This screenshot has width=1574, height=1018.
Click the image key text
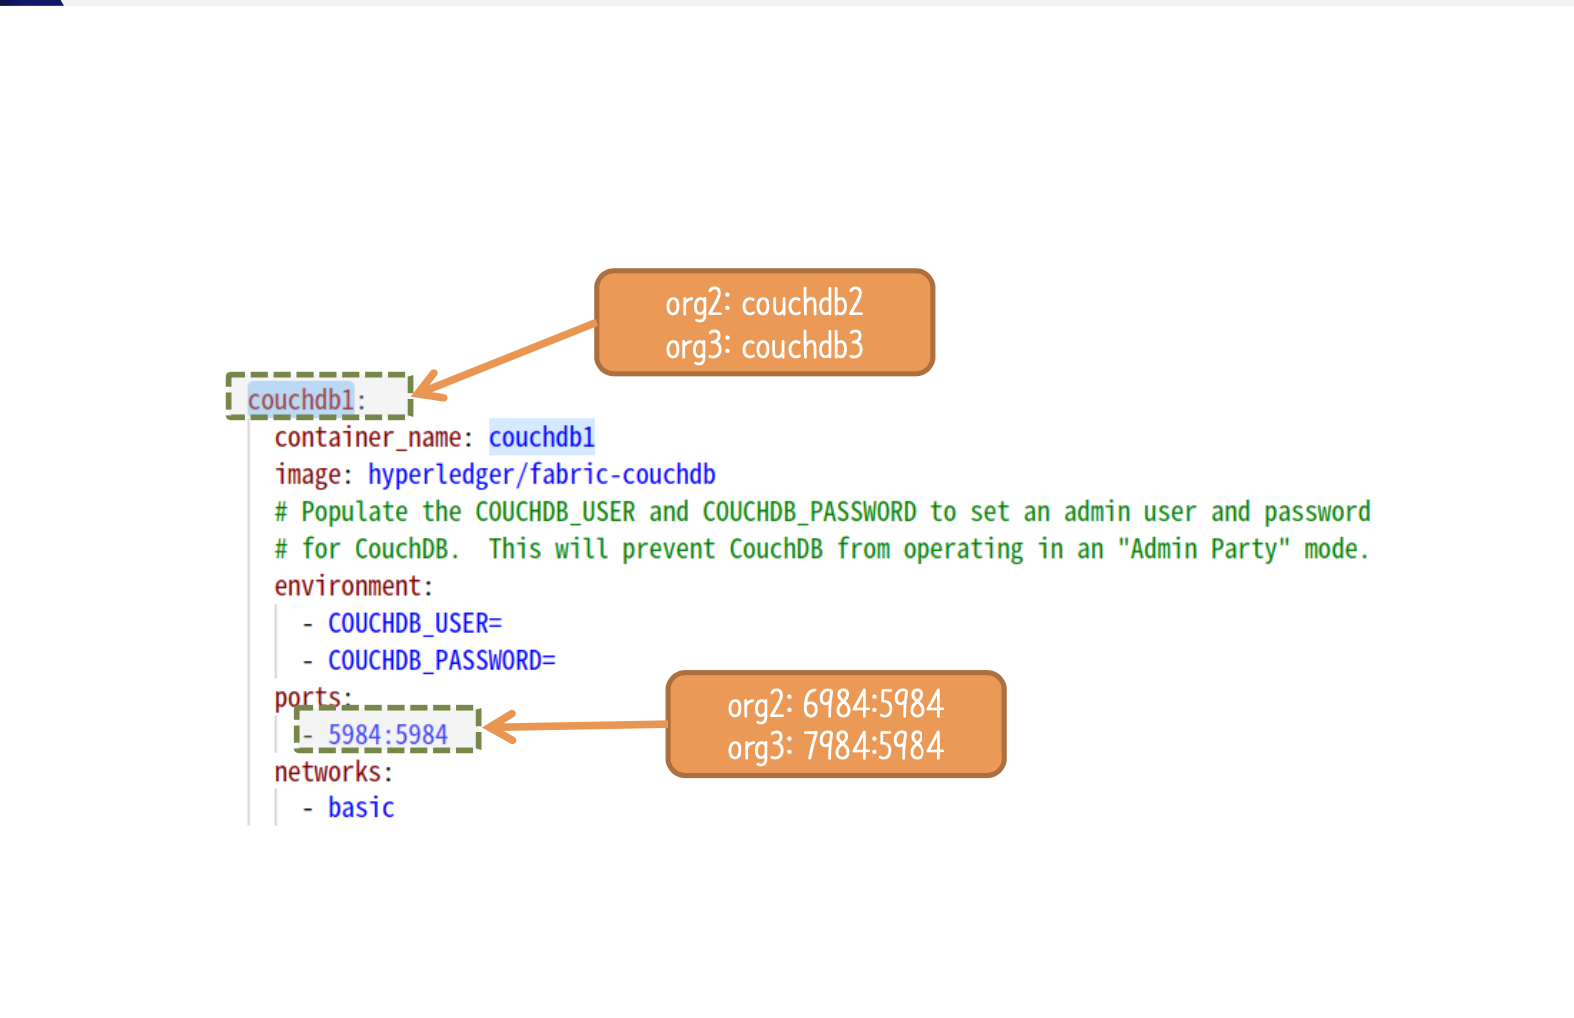tap(308, 475)
